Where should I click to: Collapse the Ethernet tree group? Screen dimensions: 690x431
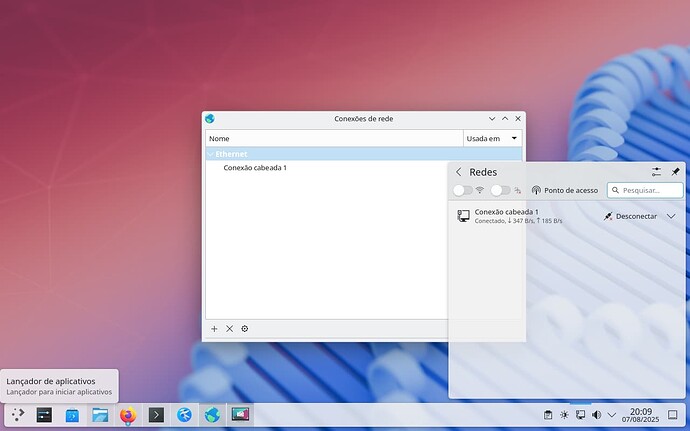click(211, 154)
